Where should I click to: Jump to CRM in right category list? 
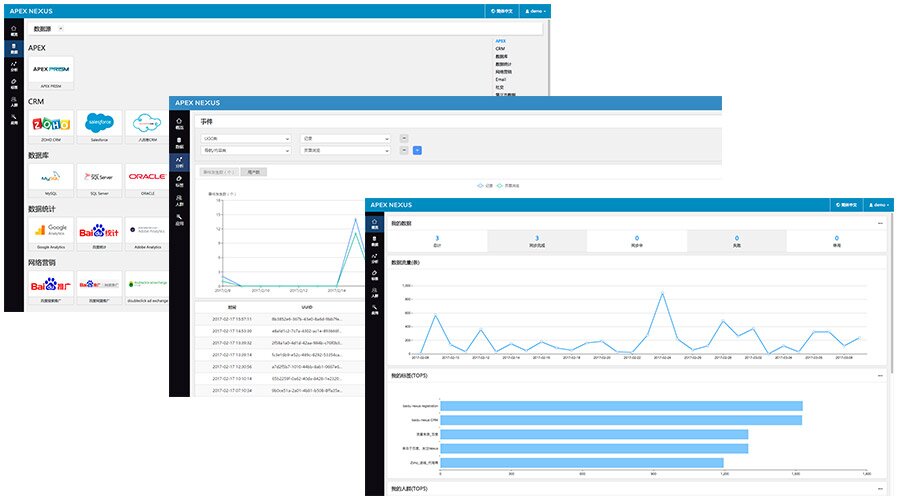pos(501,49)
